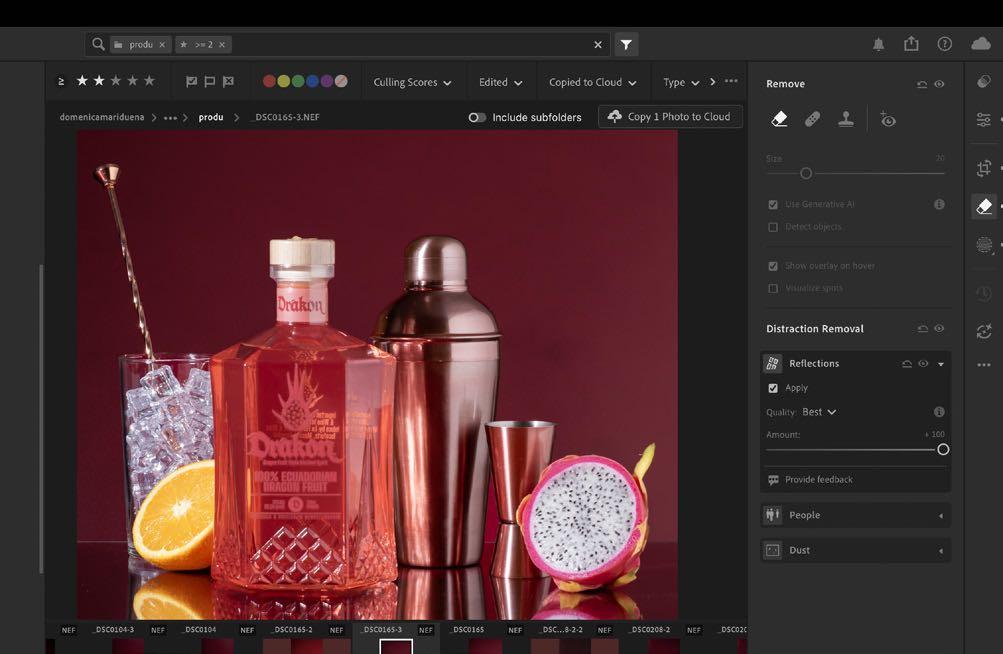Click Provide feedback link
The width and height of the screenshot is (1003, 654).
[818, 480]
